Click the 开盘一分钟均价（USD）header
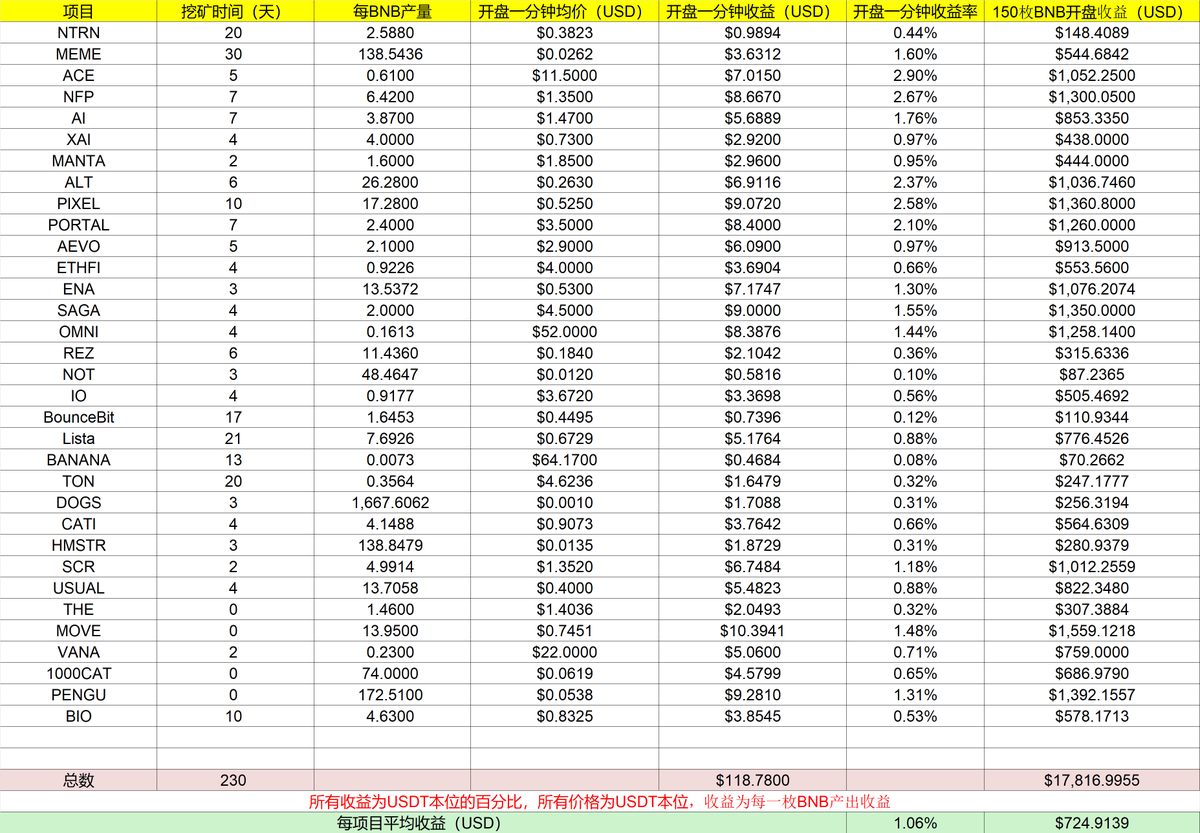The width and height of the screenshot is (1200, 833). [564, 11]
